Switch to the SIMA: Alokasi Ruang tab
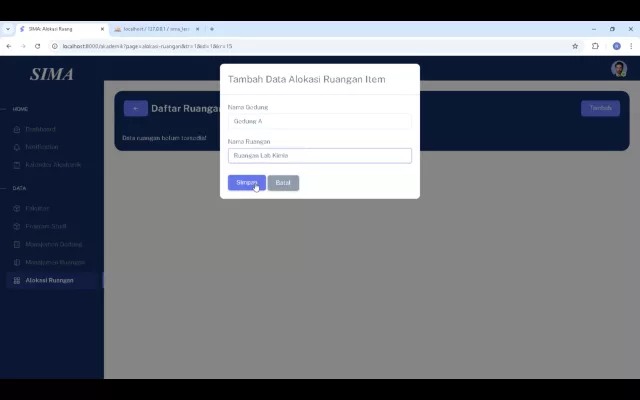Viewport: 640px width, 400px height. pos(61,29)
